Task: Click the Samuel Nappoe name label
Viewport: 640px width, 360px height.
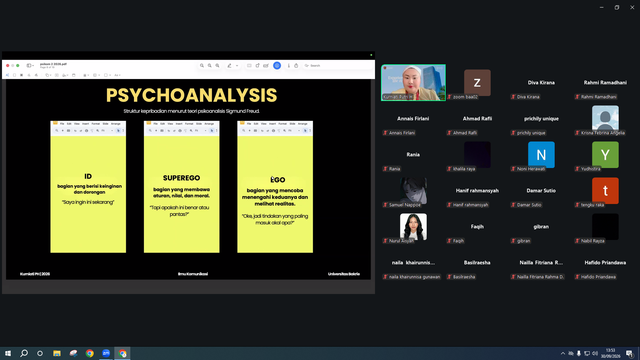Action: click(404, 205)
